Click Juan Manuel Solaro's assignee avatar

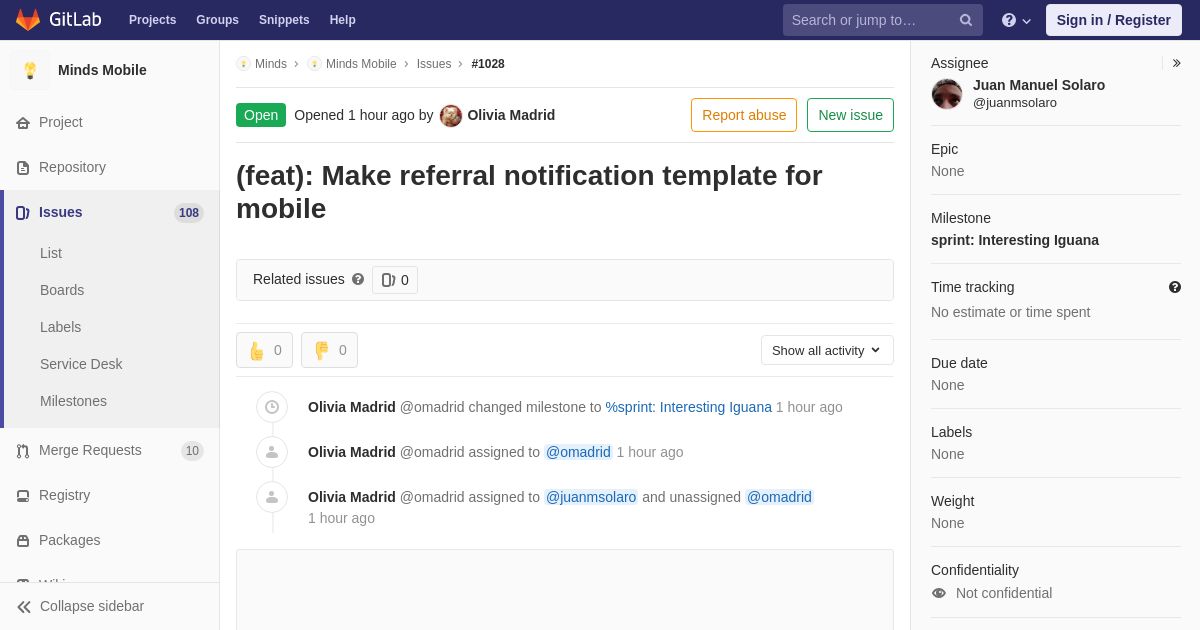pyautogui.click(x=947, y=94)
